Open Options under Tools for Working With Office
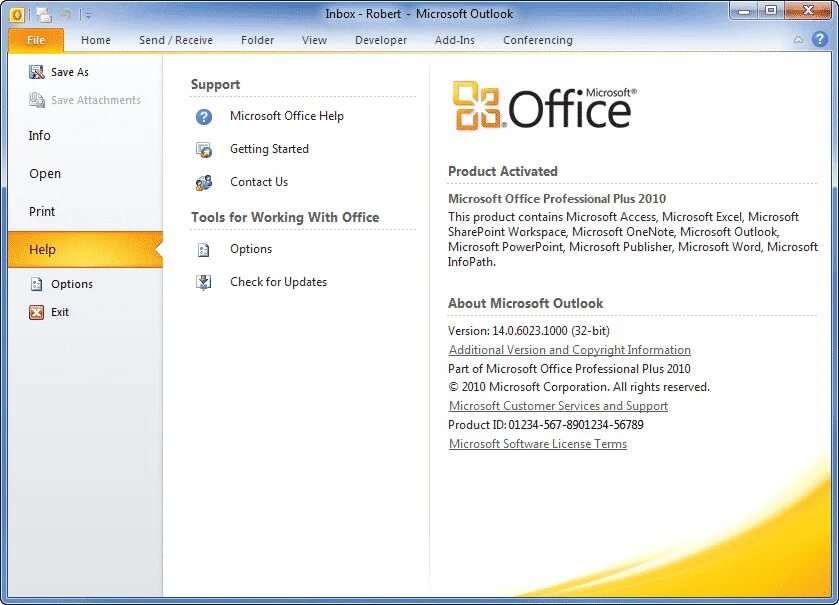This screenshot has width=839, height=605. click(x=251, y=249)
